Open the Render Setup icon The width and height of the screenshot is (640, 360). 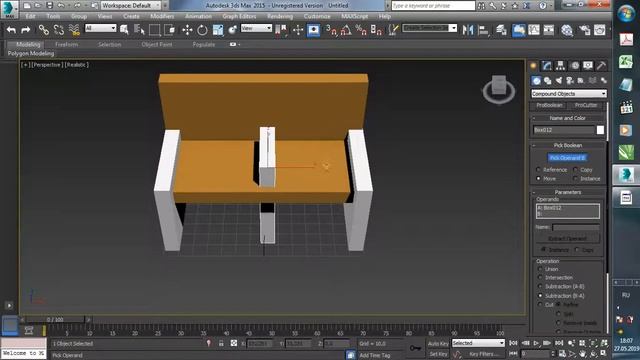click(584, 30)
